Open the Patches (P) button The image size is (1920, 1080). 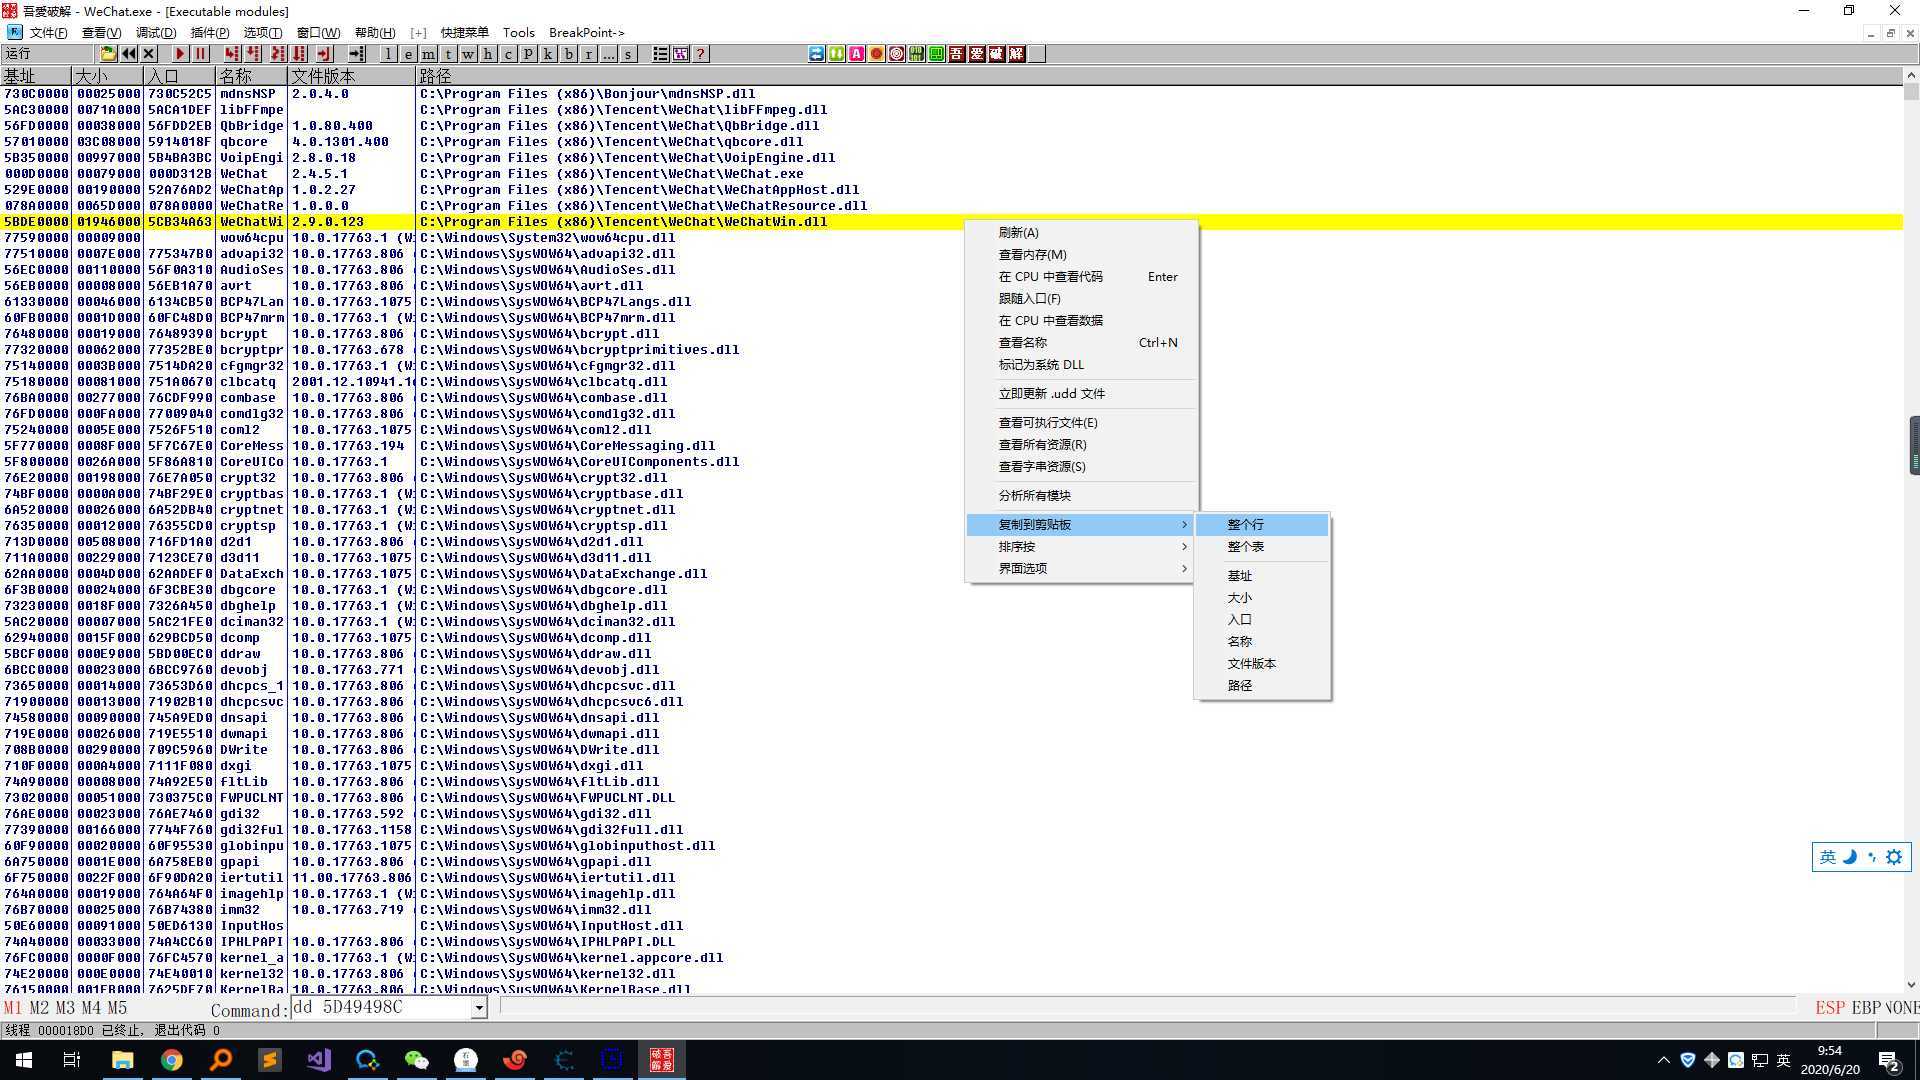pos(528,54)
